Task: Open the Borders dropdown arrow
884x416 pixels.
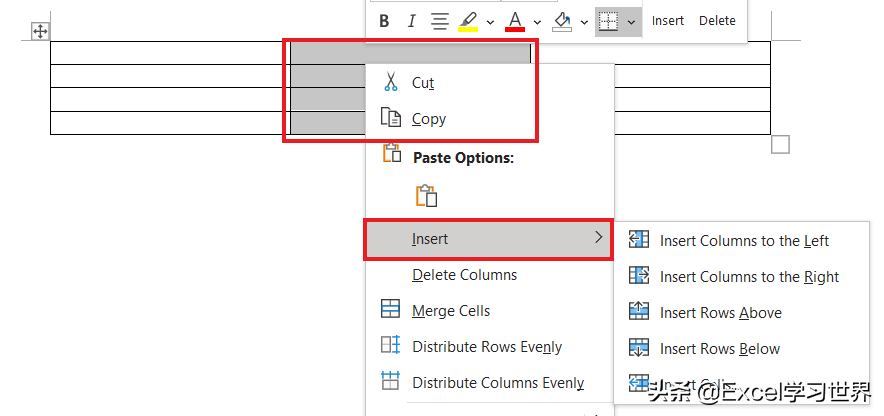Action: pyautogui.click(x=631, y=21)
